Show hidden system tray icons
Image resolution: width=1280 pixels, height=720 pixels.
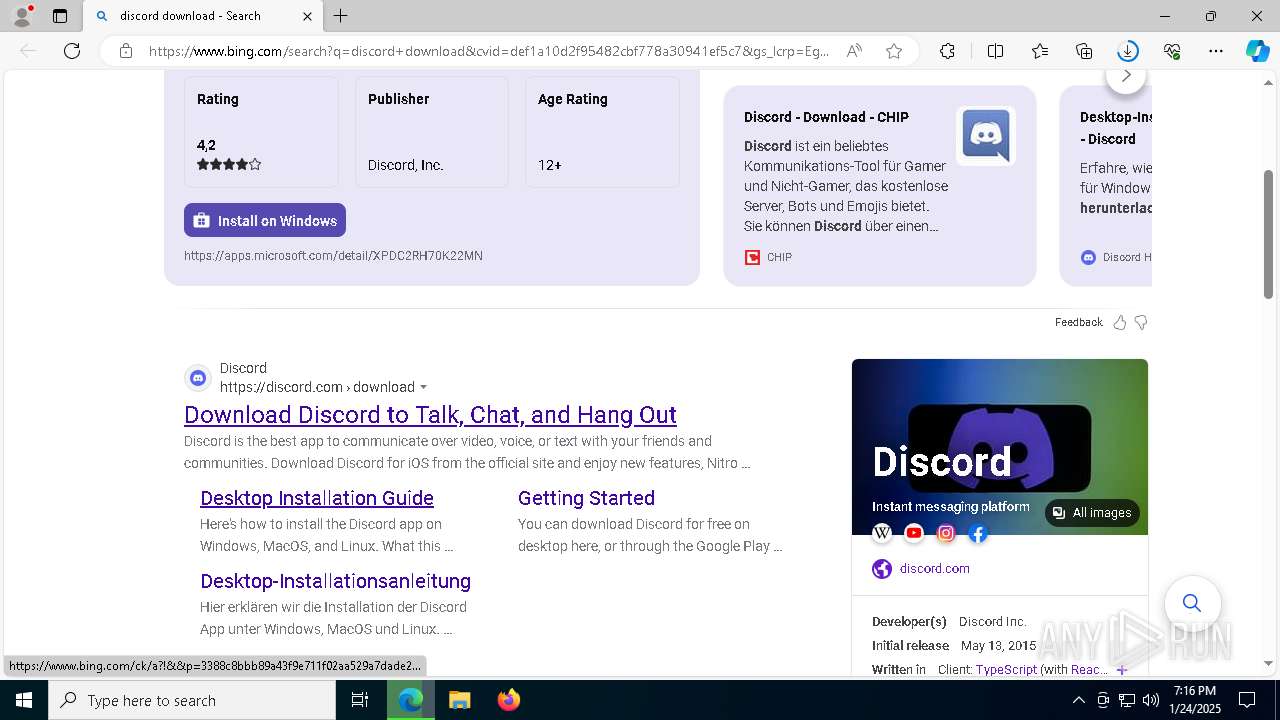point(1078,700)
